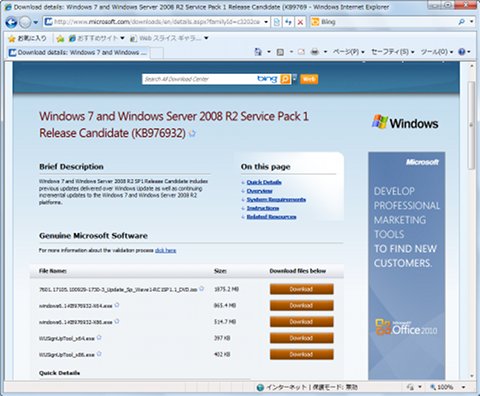Follow the Overview link
The image size is (480, 396).
(x=259, y=191)
